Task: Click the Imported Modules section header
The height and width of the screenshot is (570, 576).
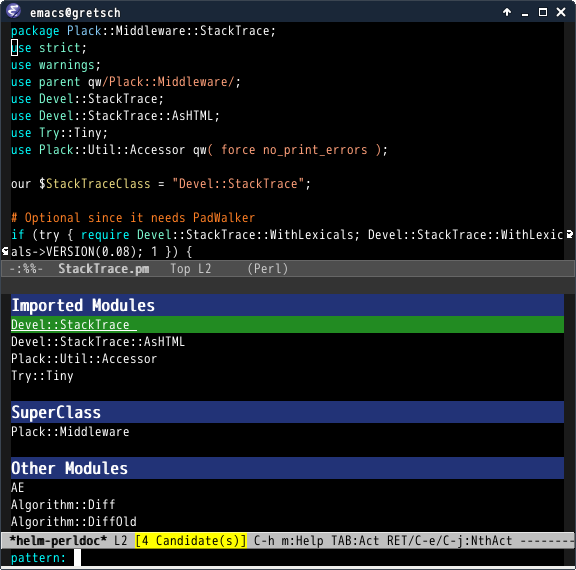Action: click(x=287, y=305)
